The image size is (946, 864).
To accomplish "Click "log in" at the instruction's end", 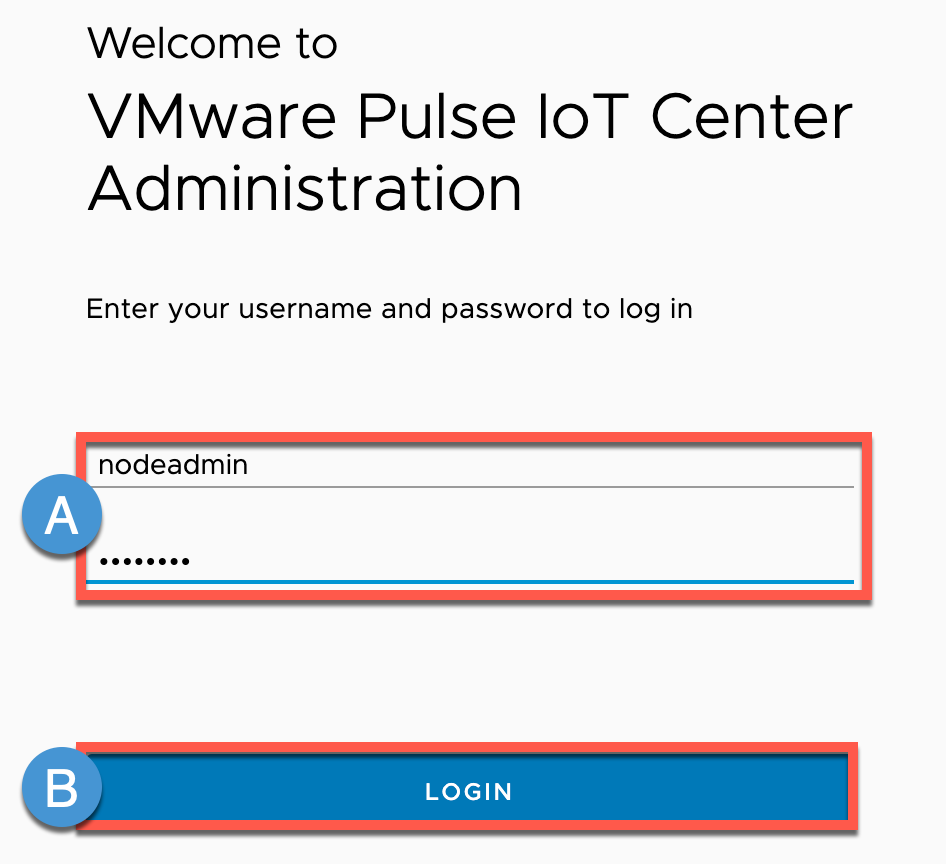I will (x=651, y=309).
